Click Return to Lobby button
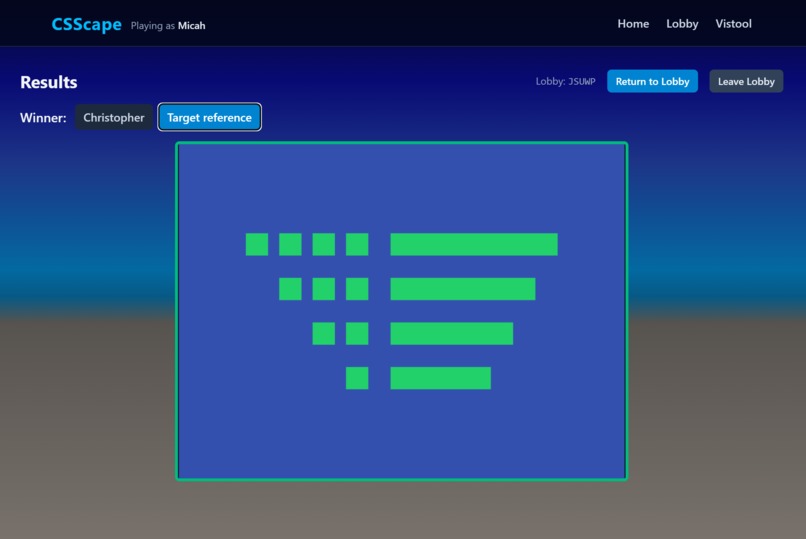 click(652, 81)
